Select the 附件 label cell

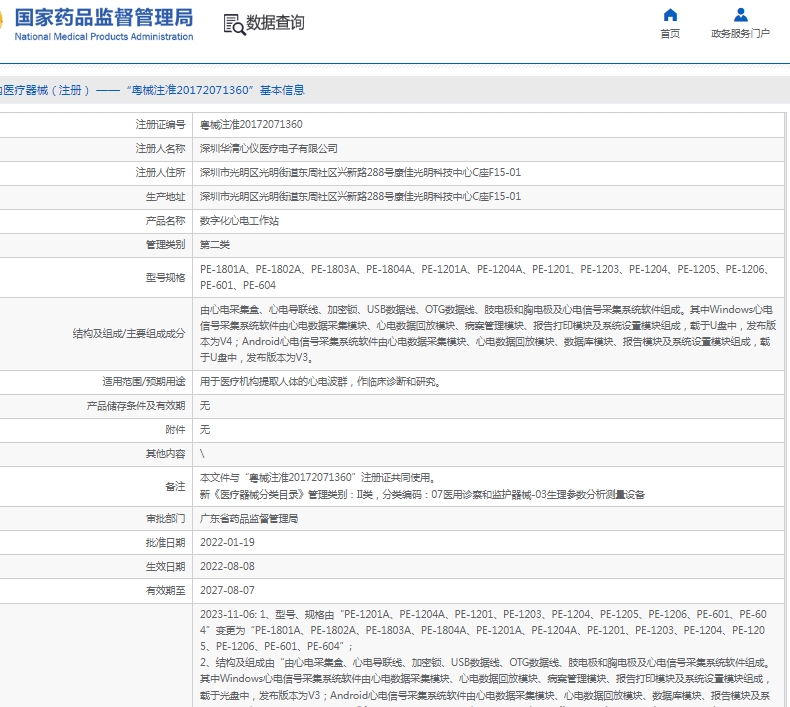(x=96, y=430)
